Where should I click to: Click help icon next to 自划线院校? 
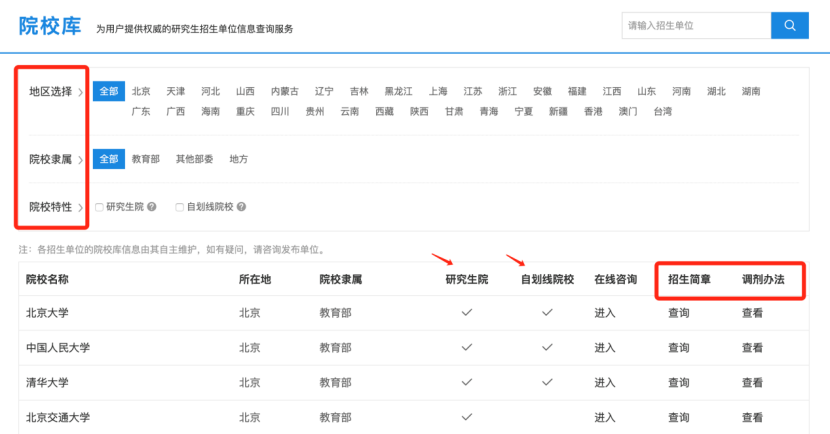tap(241, 207)
